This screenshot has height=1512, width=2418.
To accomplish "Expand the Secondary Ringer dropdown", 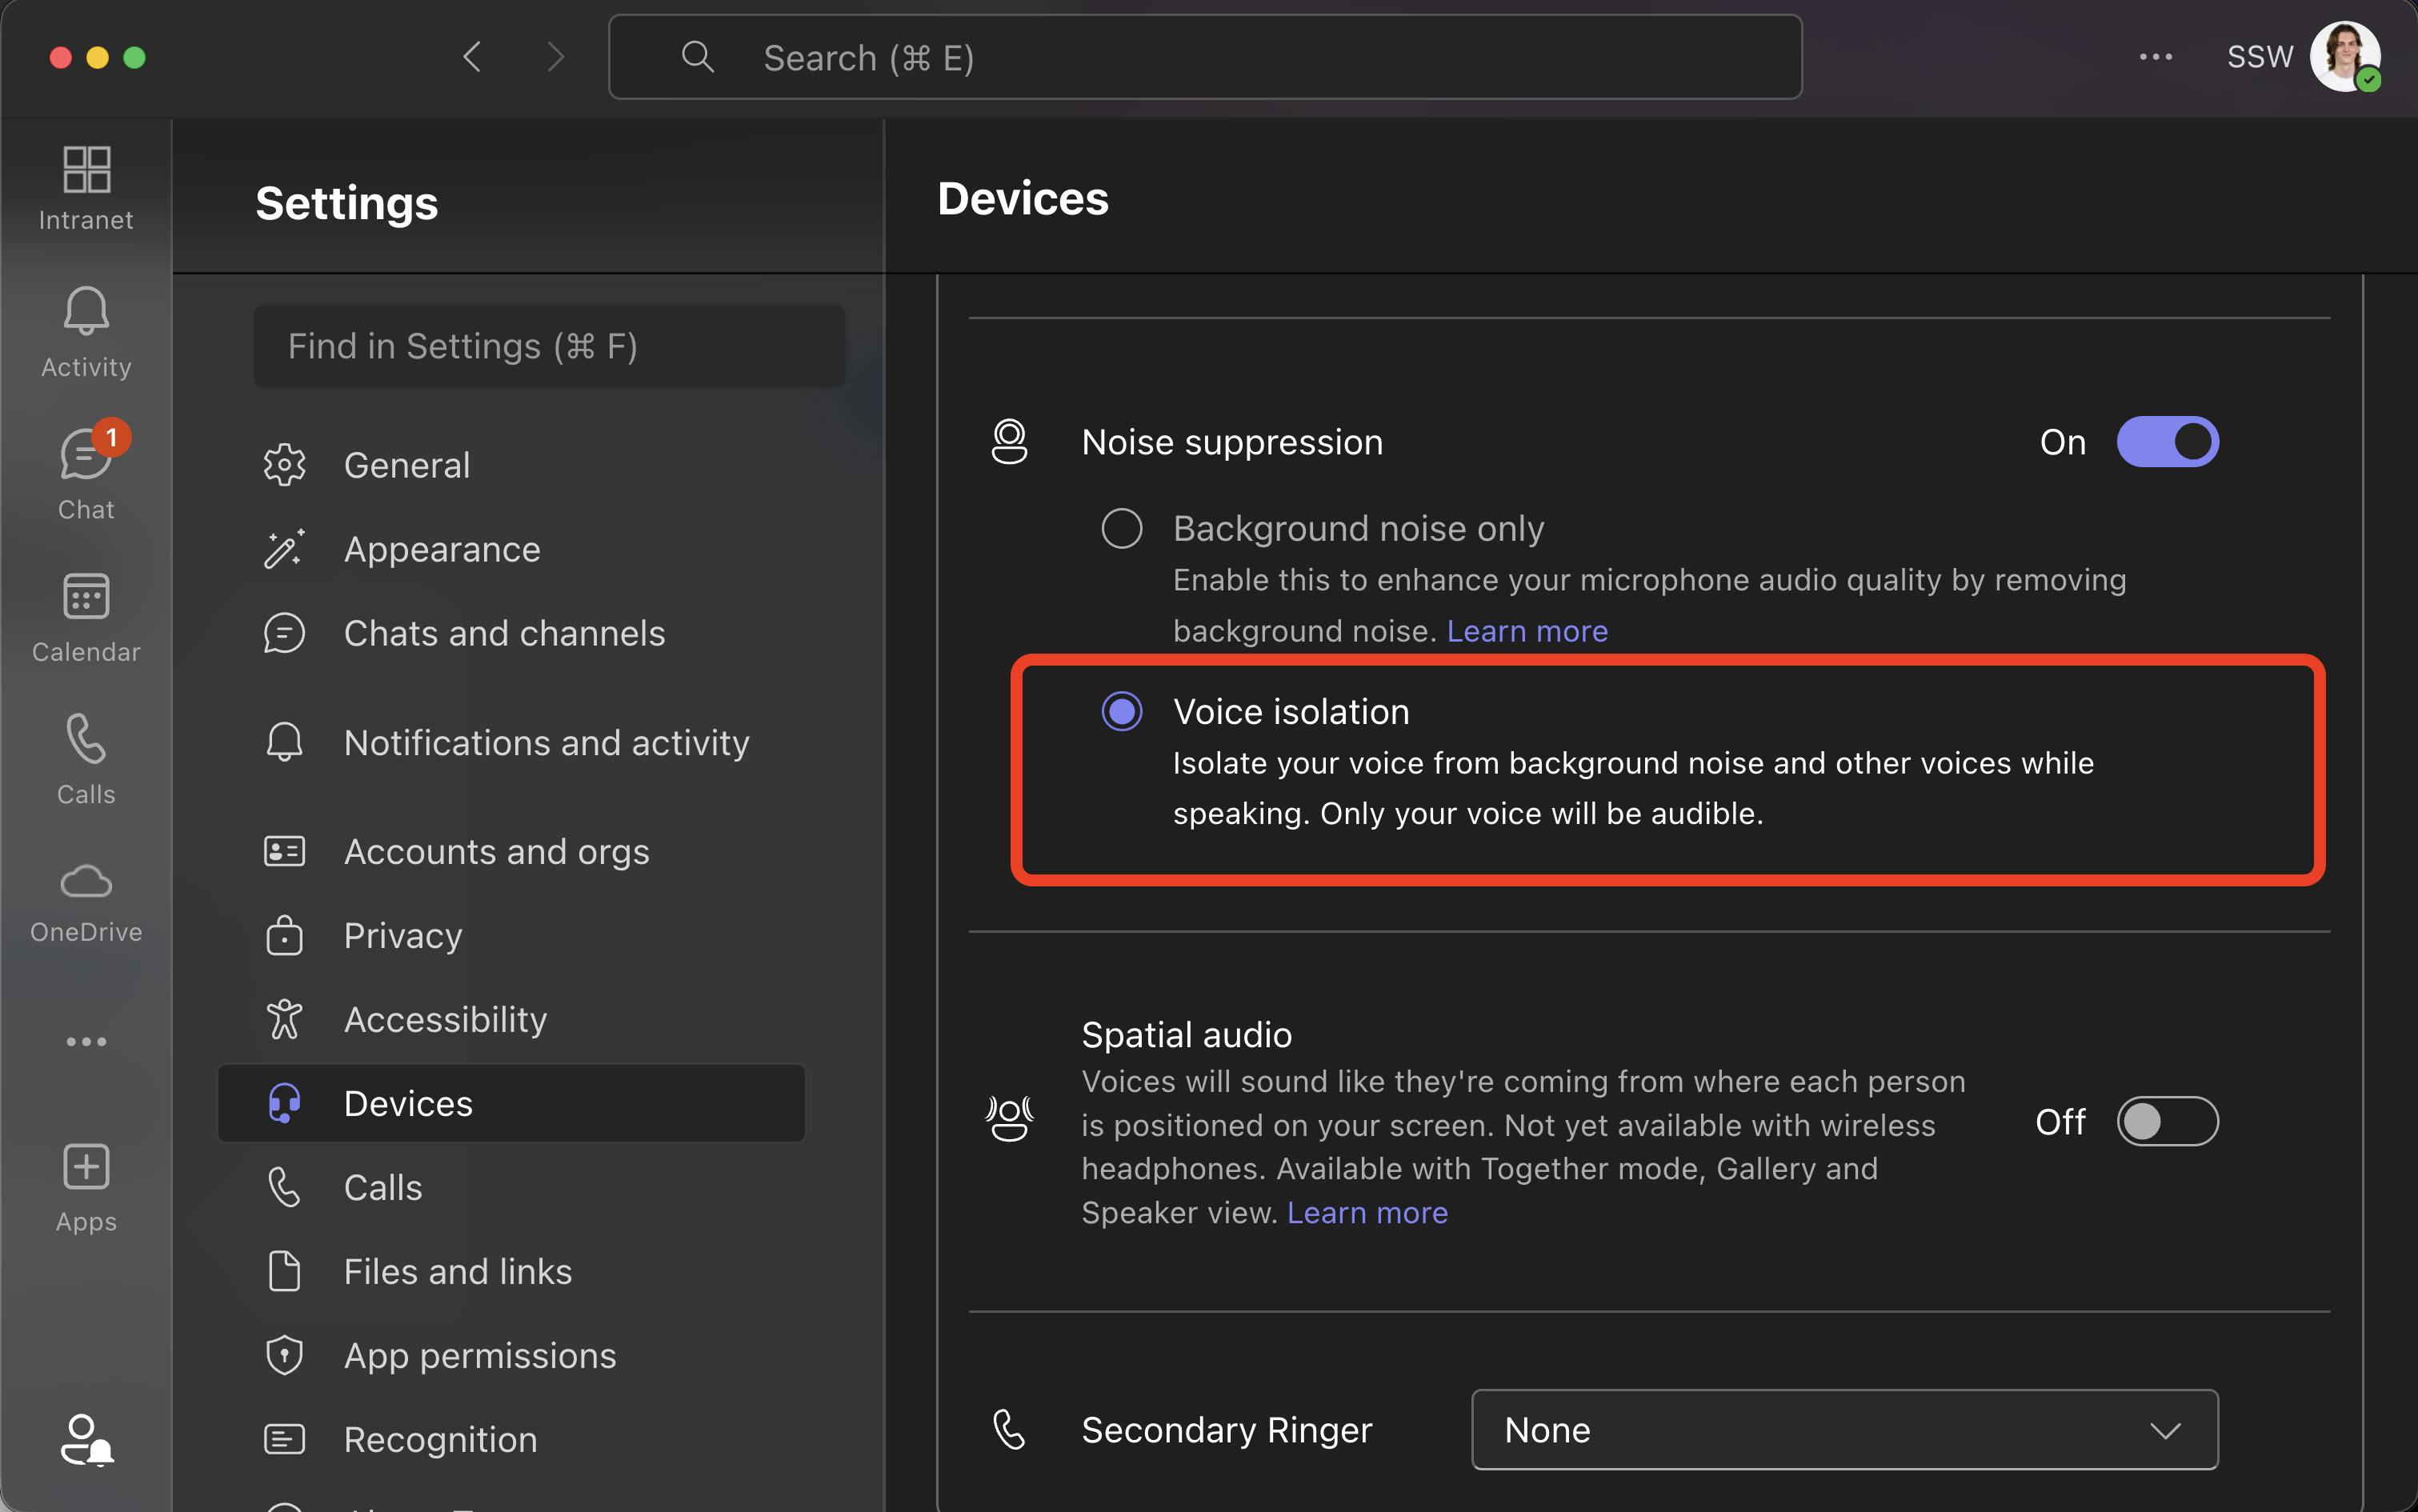I will pos(1844,1429).
